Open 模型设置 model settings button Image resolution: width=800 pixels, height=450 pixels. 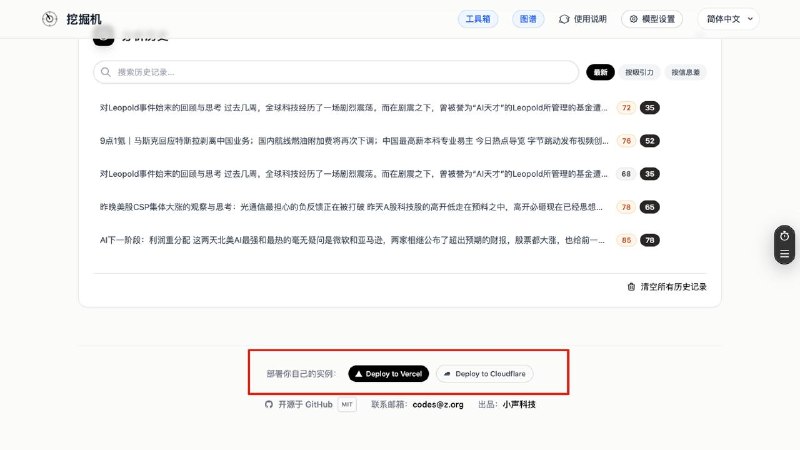tap(652, 19)
